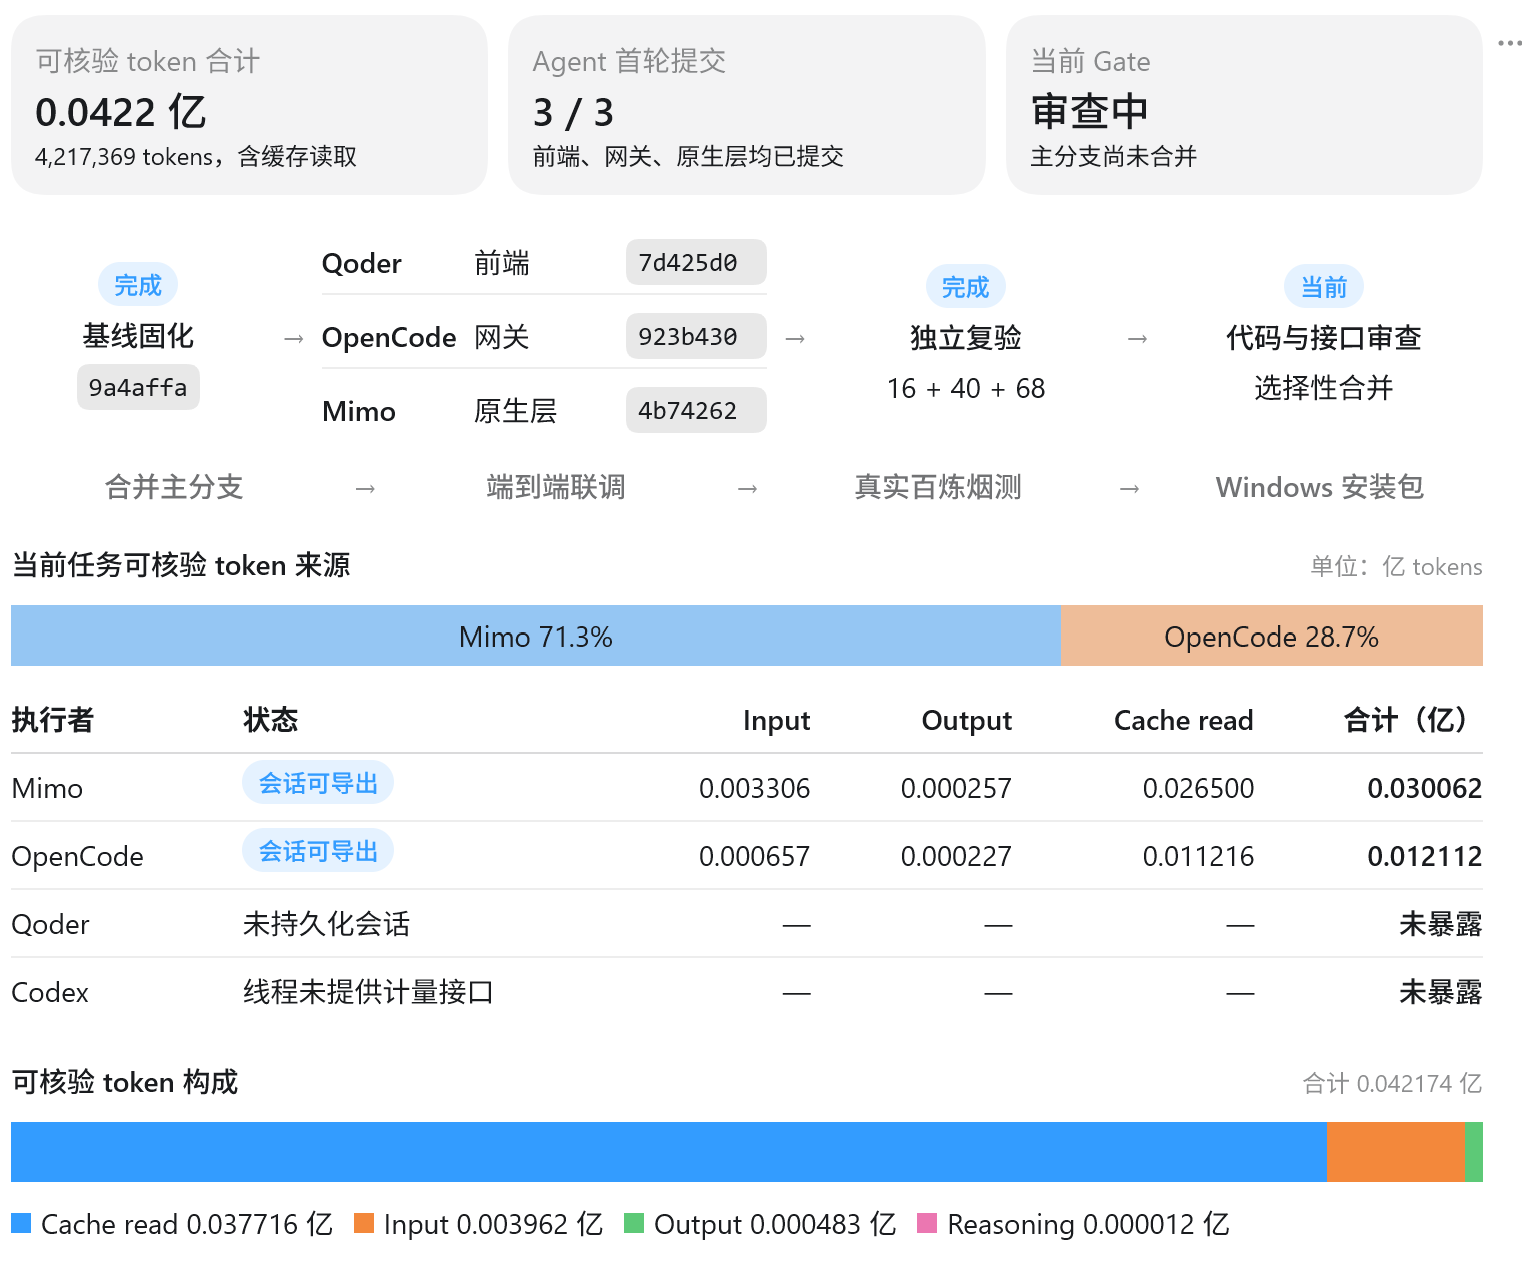This screenshot has width=1522, height=1268.
Task: Click the Codex row name in table
Action: [x=50, y=992]
